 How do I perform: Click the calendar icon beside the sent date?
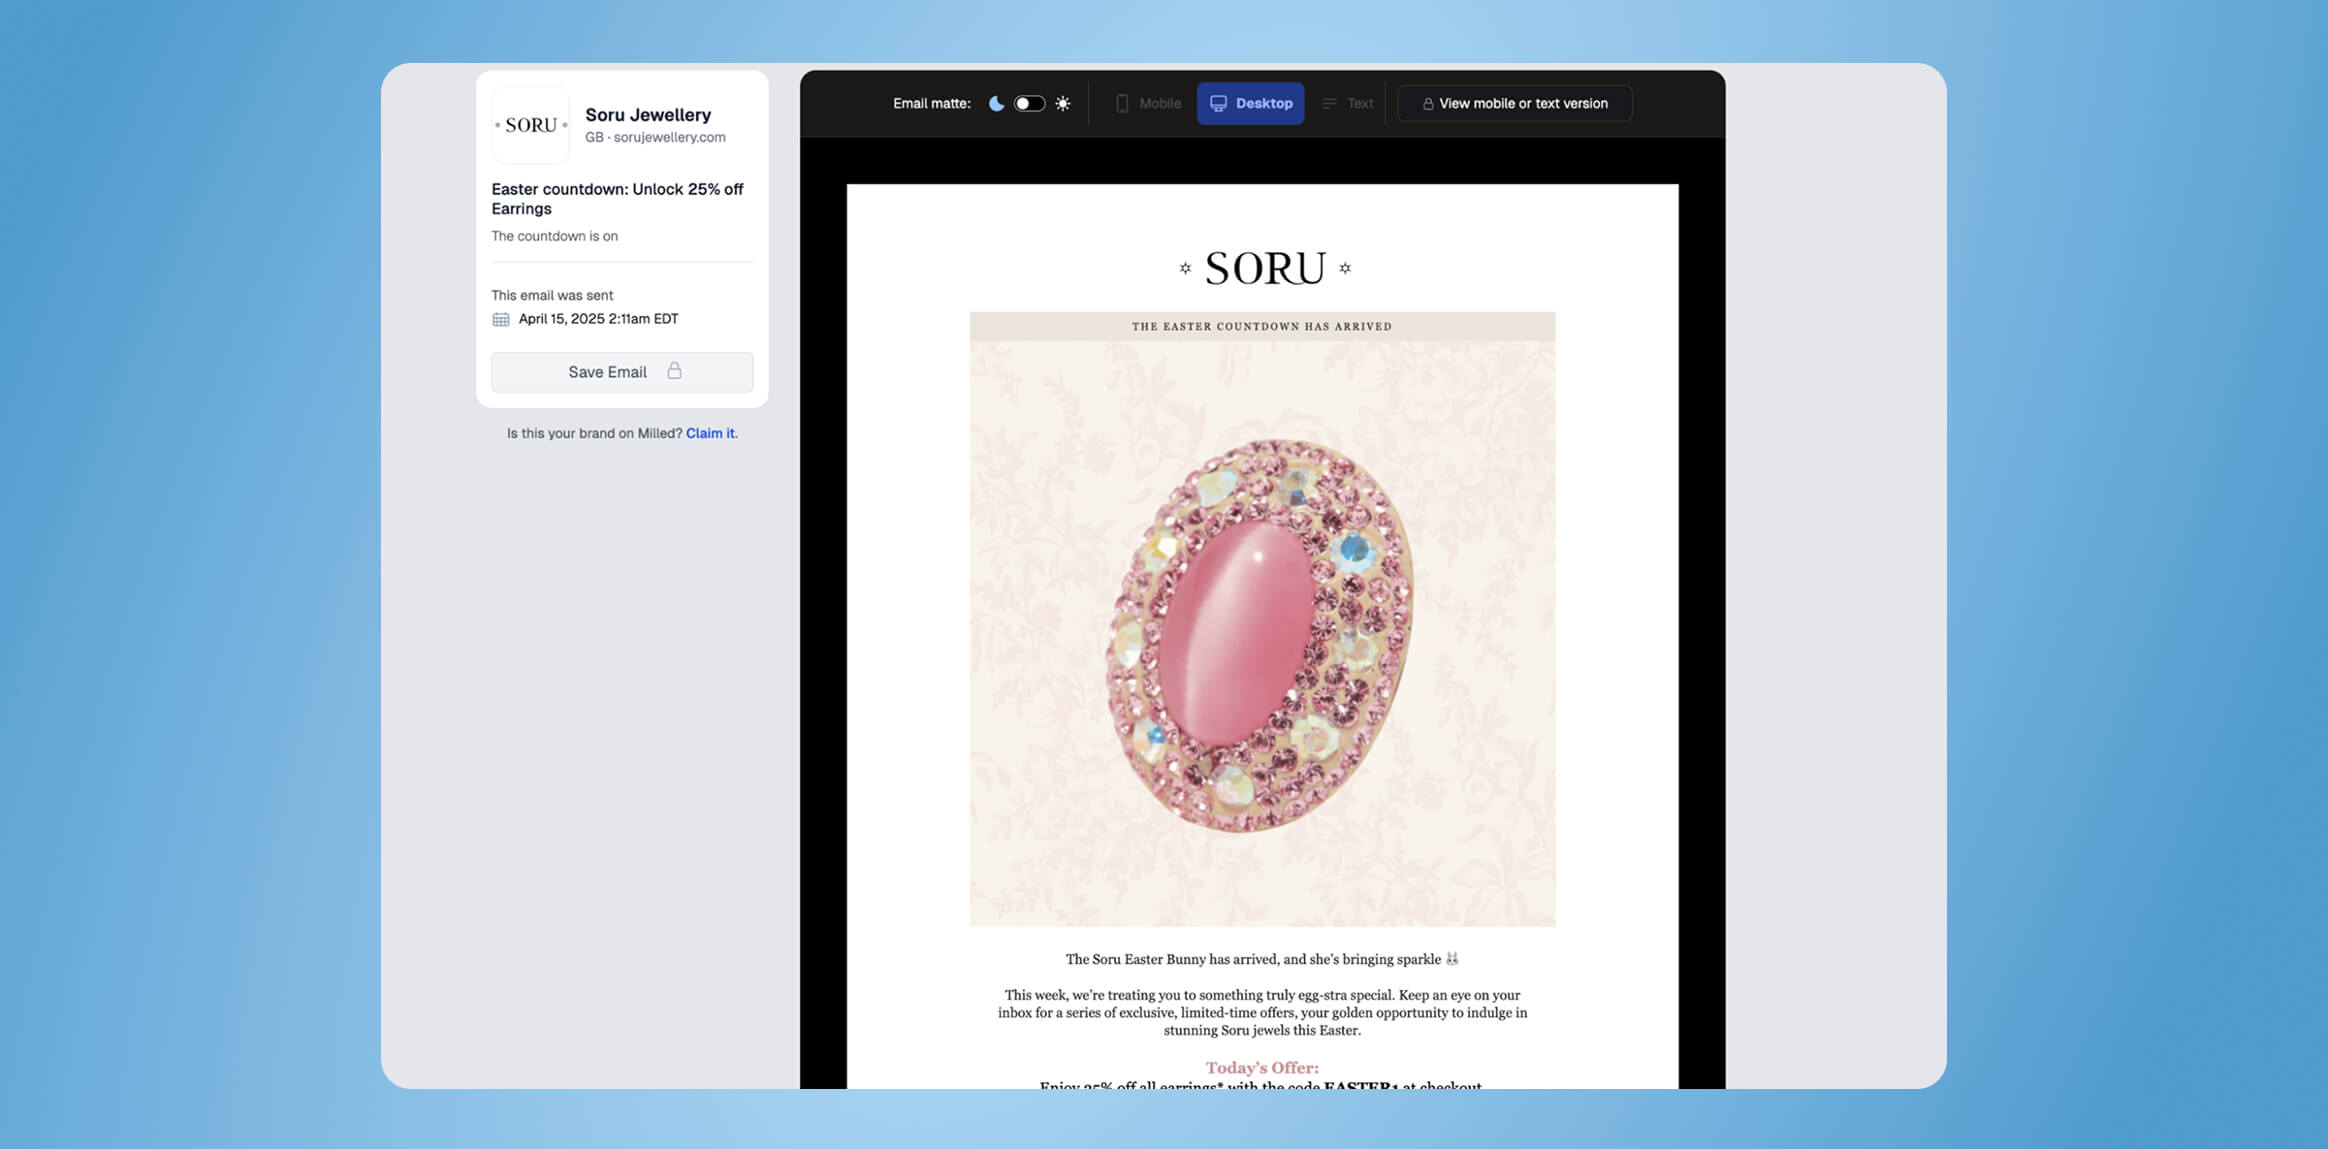[x=500, y=318]
